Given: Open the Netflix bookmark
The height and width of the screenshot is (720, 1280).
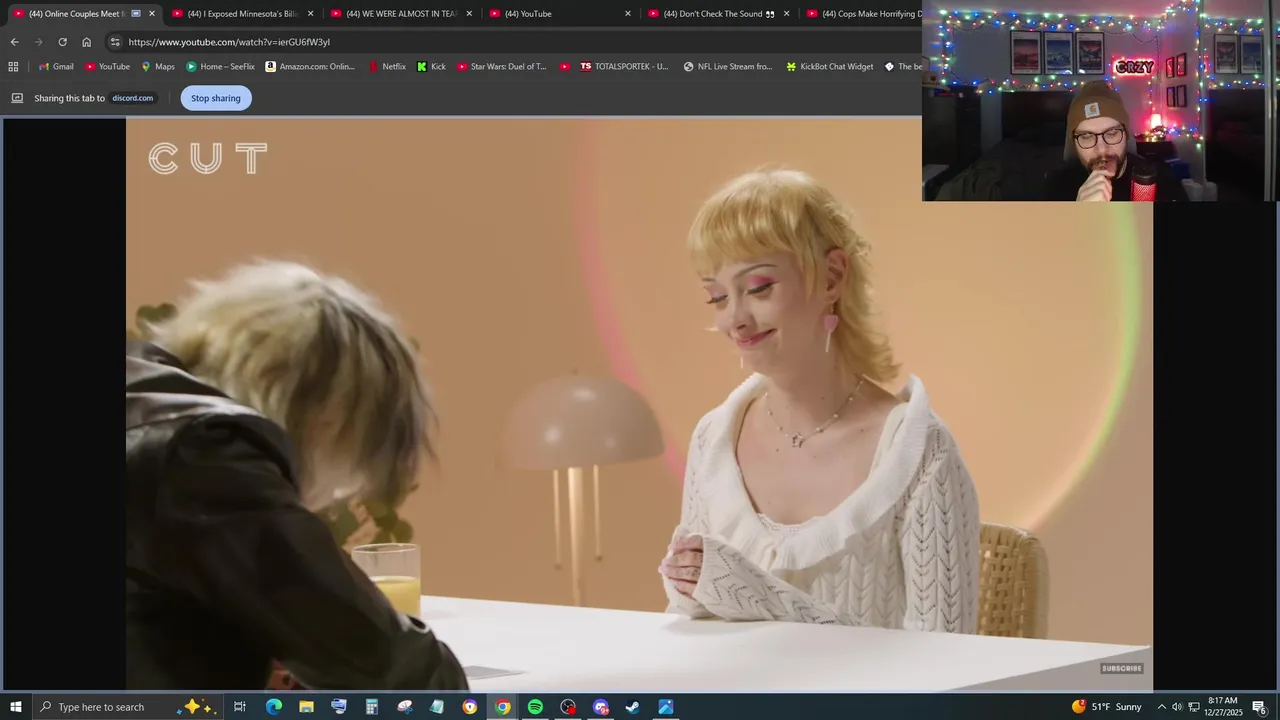Looking at the screenshot, I should (x=387, y=67).
